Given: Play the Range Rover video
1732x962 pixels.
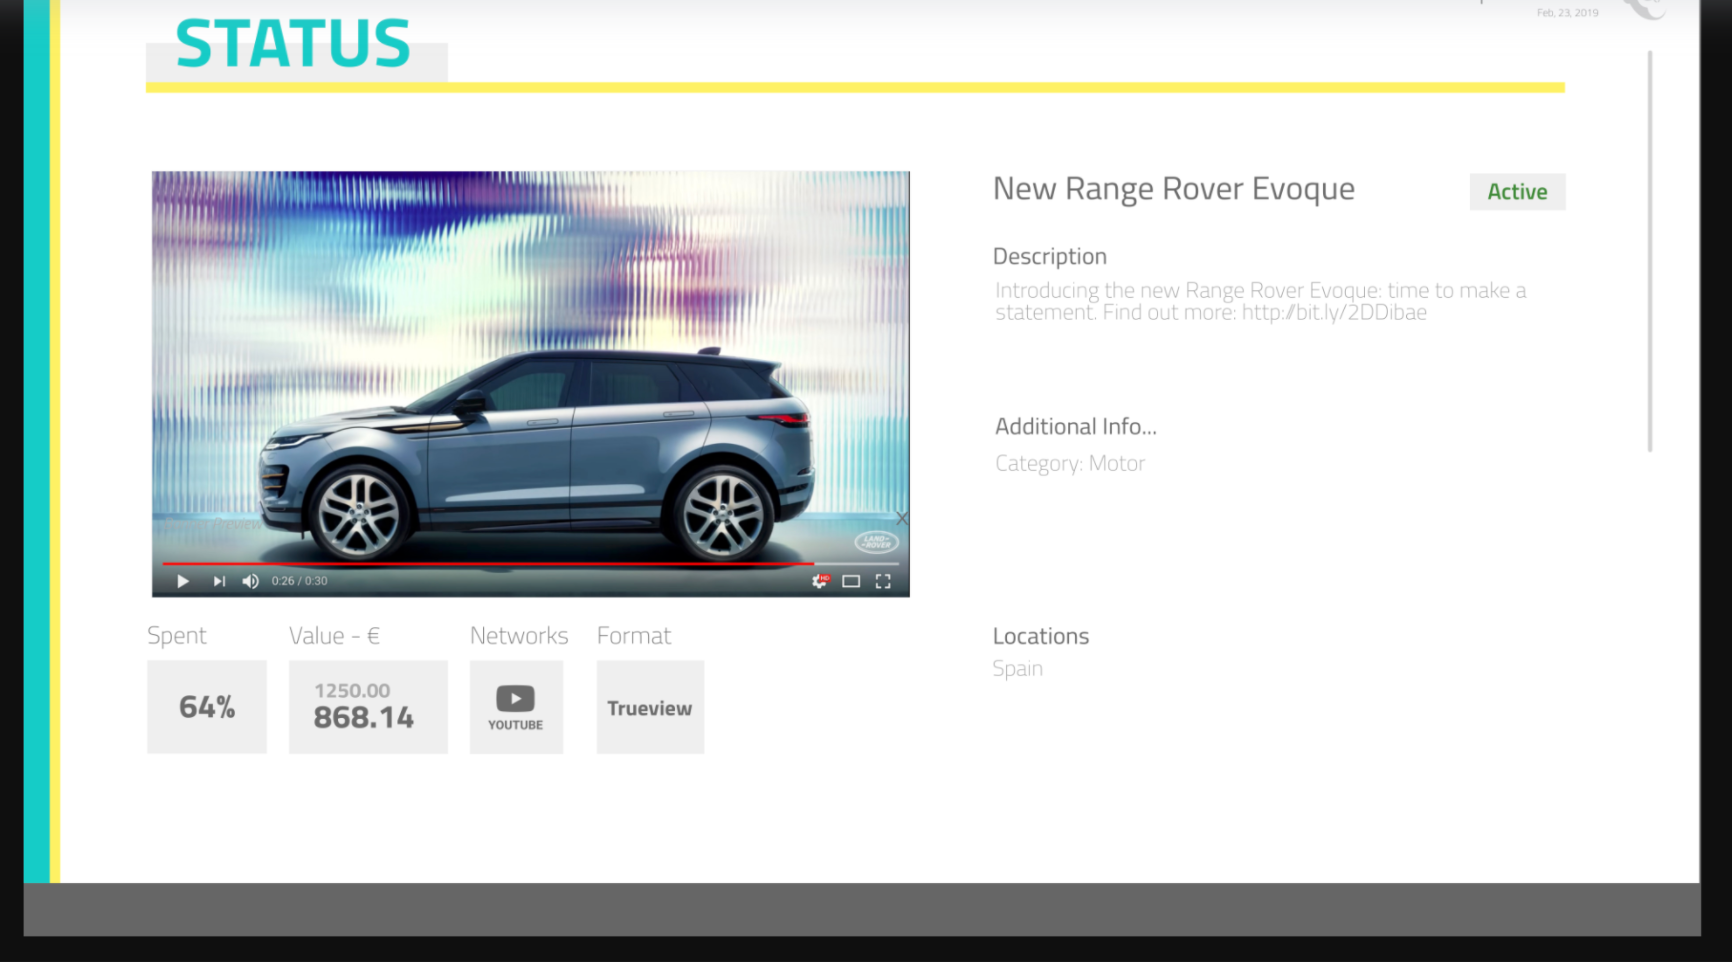Looking at the screenshot, I should pos(182,581).
